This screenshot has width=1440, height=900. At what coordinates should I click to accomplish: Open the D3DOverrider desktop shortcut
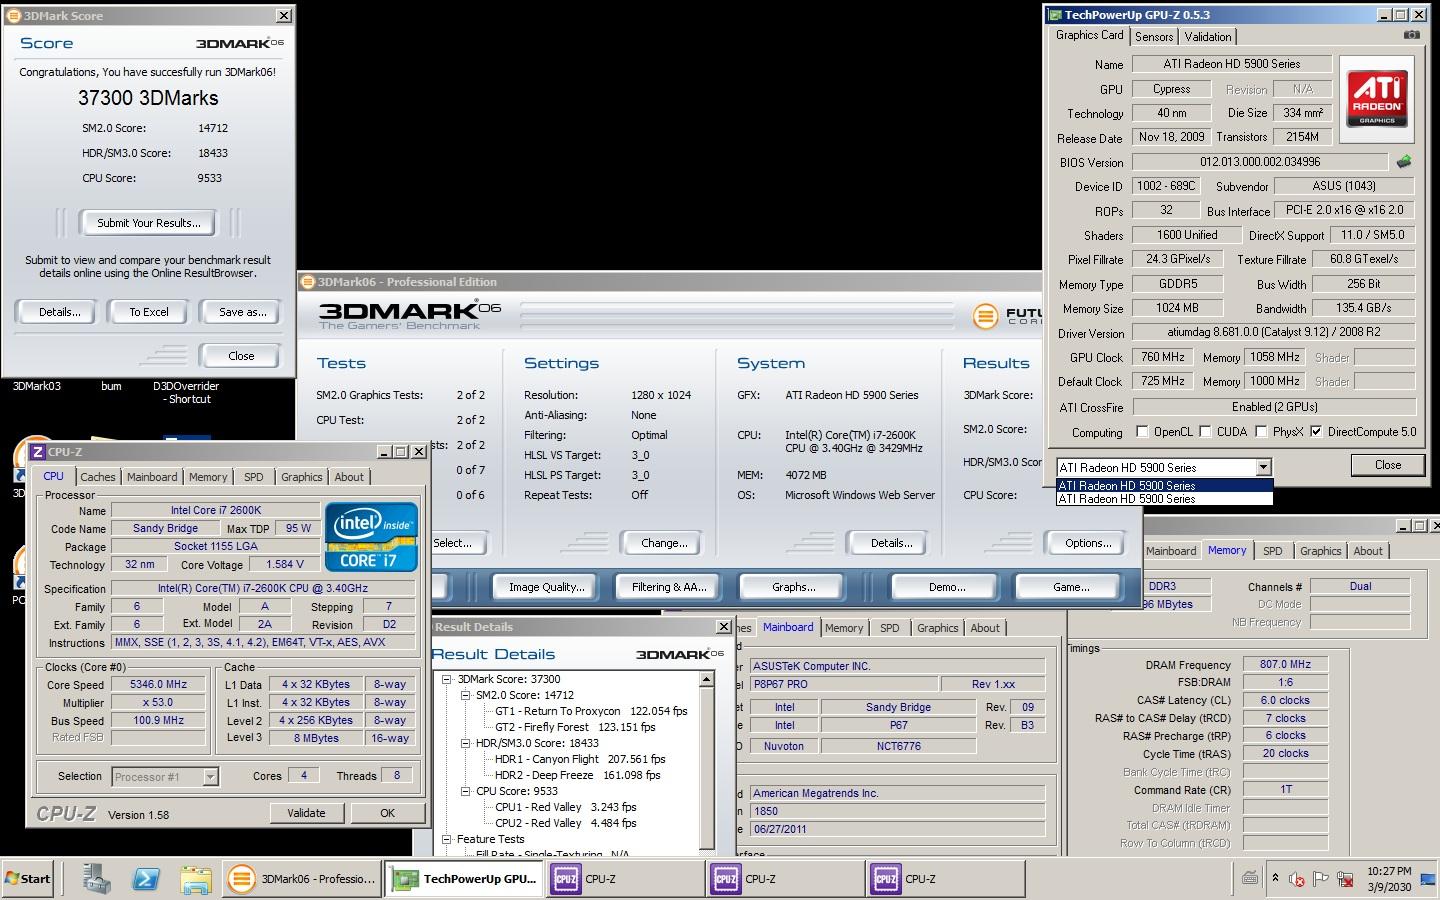pyautogui.click(x=186, y=392)
